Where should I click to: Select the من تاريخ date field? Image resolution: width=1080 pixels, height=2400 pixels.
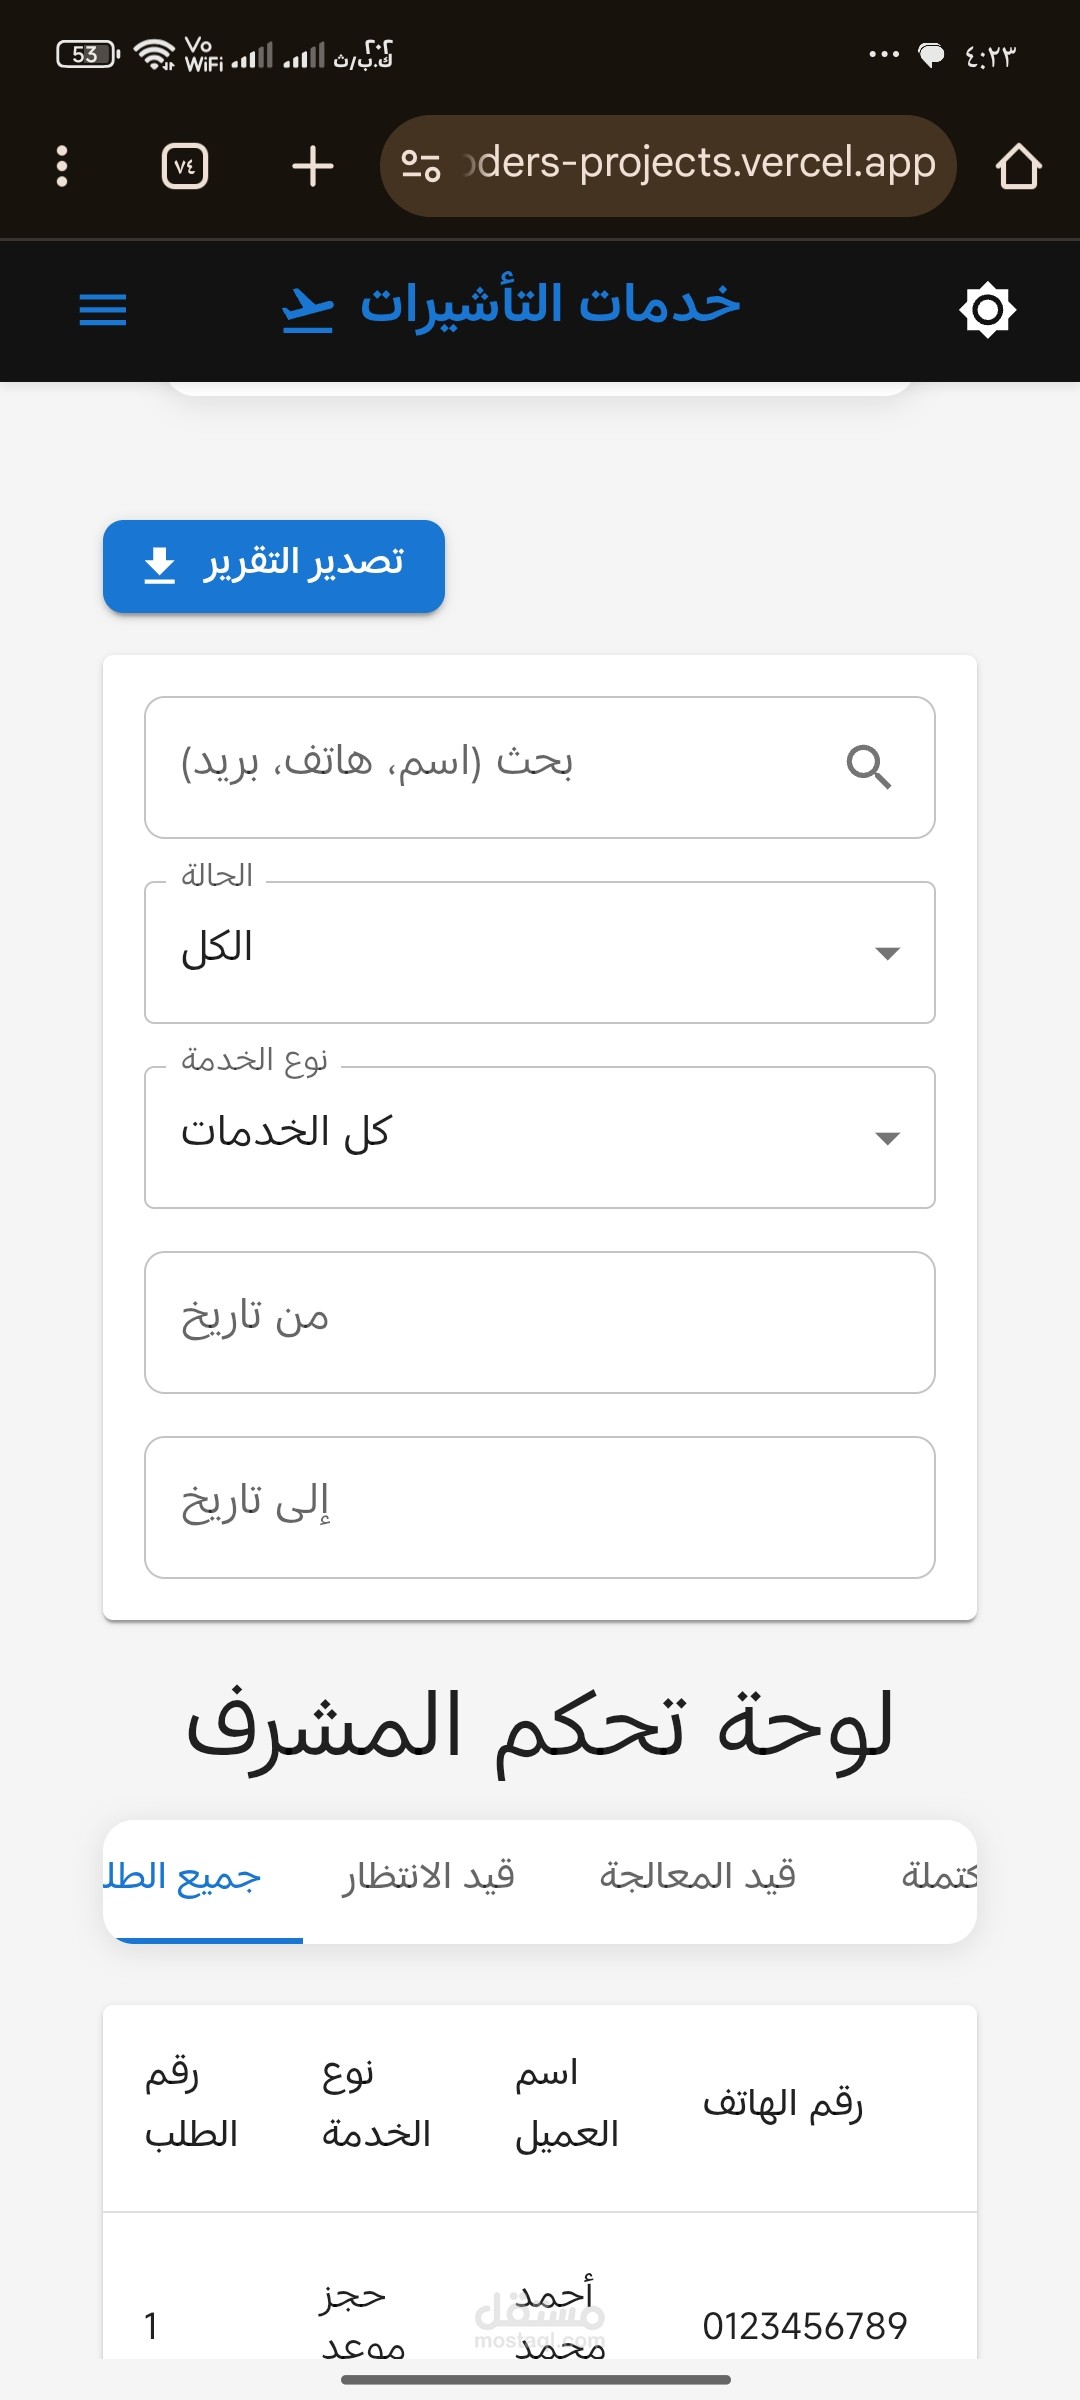pyautogui.click(x=540, y=1322)
